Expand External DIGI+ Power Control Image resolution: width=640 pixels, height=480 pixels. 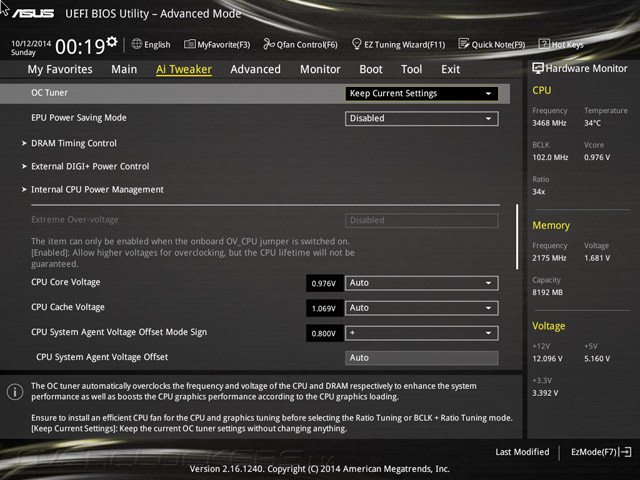[90, 167]
